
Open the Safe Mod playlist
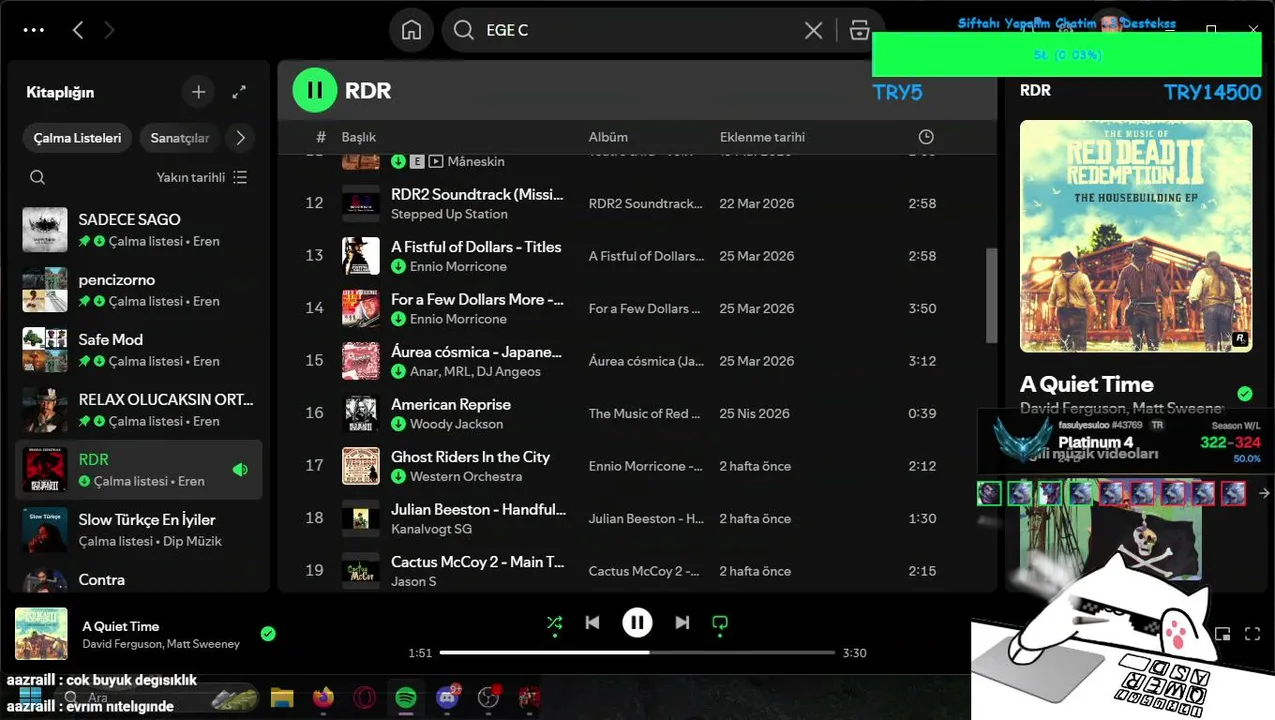pos(139,350)
